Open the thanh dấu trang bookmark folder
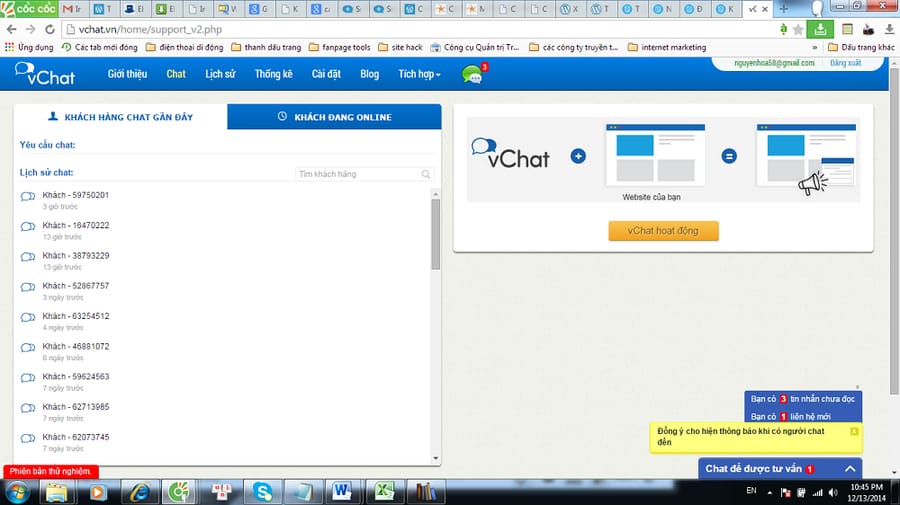The height and width of the screenshot is (505, 900). click(x=266, y=48)
